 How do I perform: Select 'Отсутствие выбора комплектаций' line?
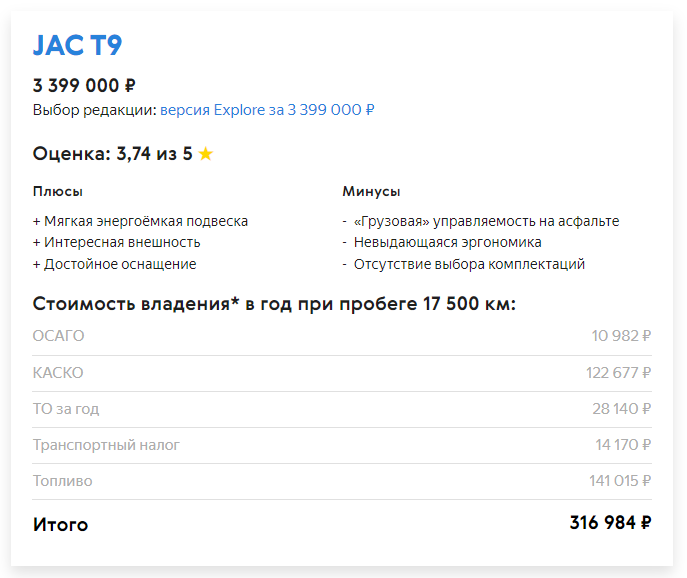464,264
